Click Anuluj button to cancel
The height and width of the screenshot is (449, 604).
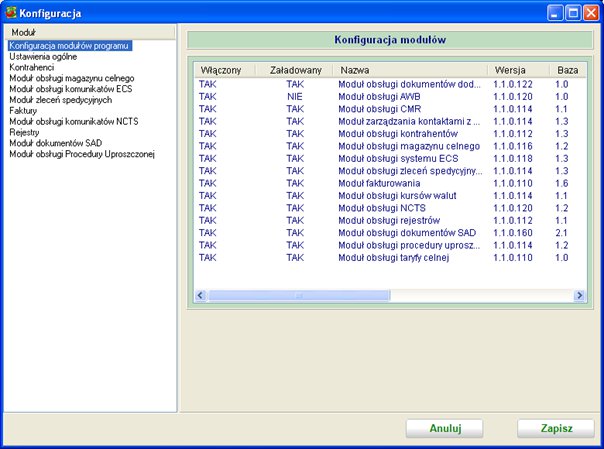445,428
